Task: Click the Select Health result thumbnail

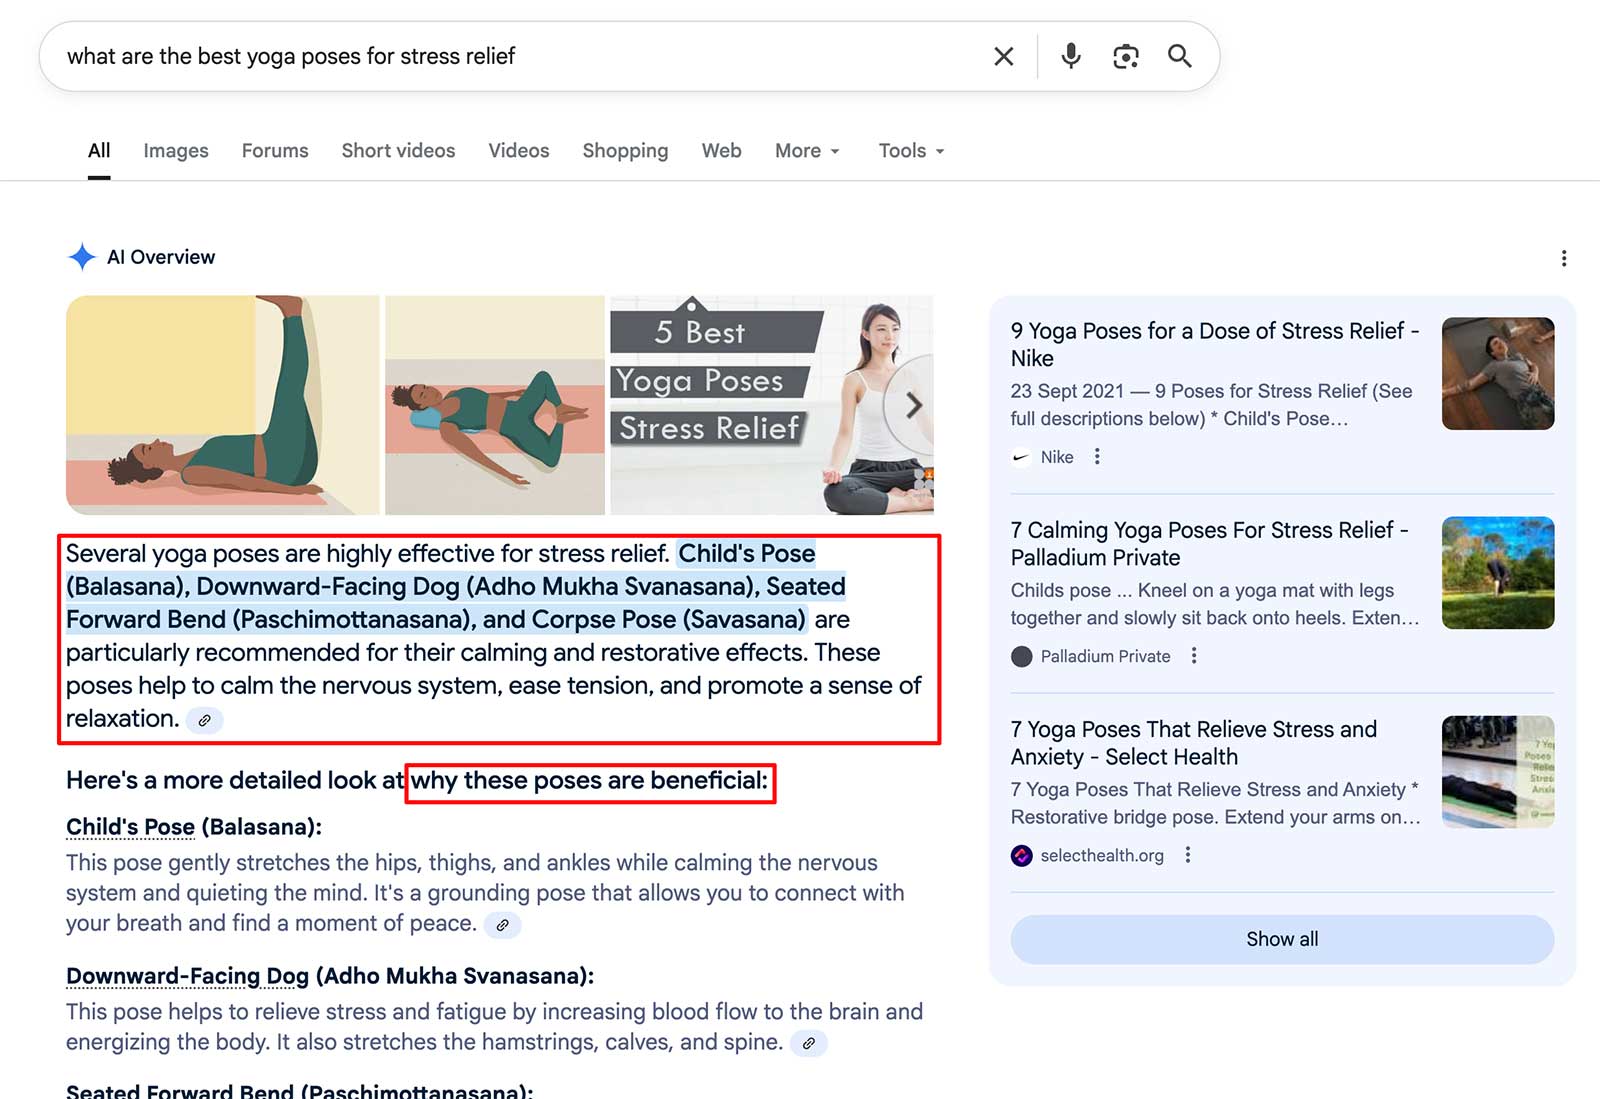Action: pyautogui.click(x=1497, y=771)
